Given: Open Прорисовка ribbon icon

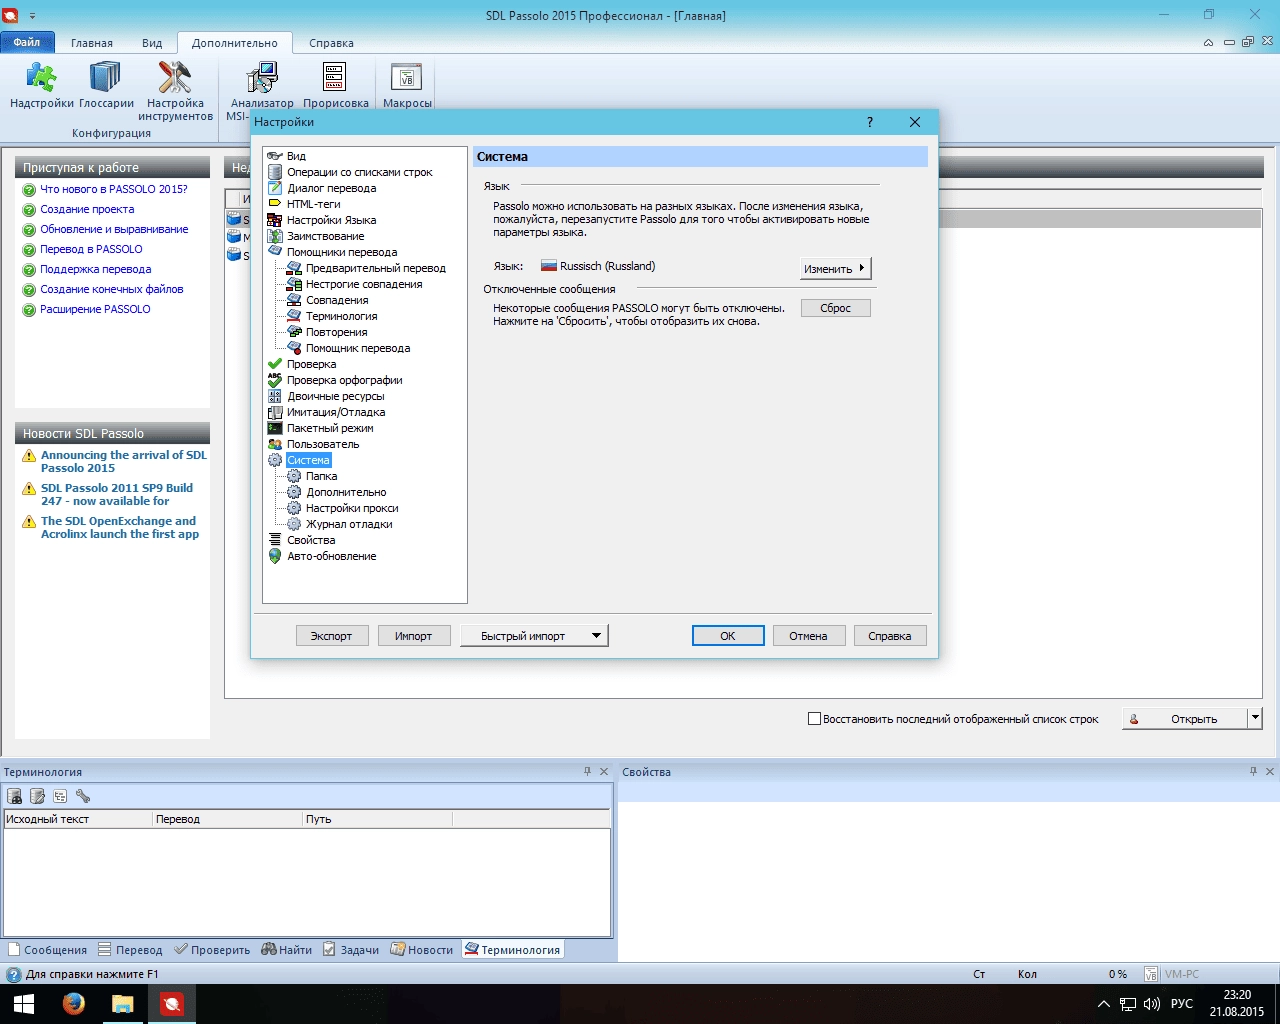Looking at the screenshot, I should pos(335,85).
